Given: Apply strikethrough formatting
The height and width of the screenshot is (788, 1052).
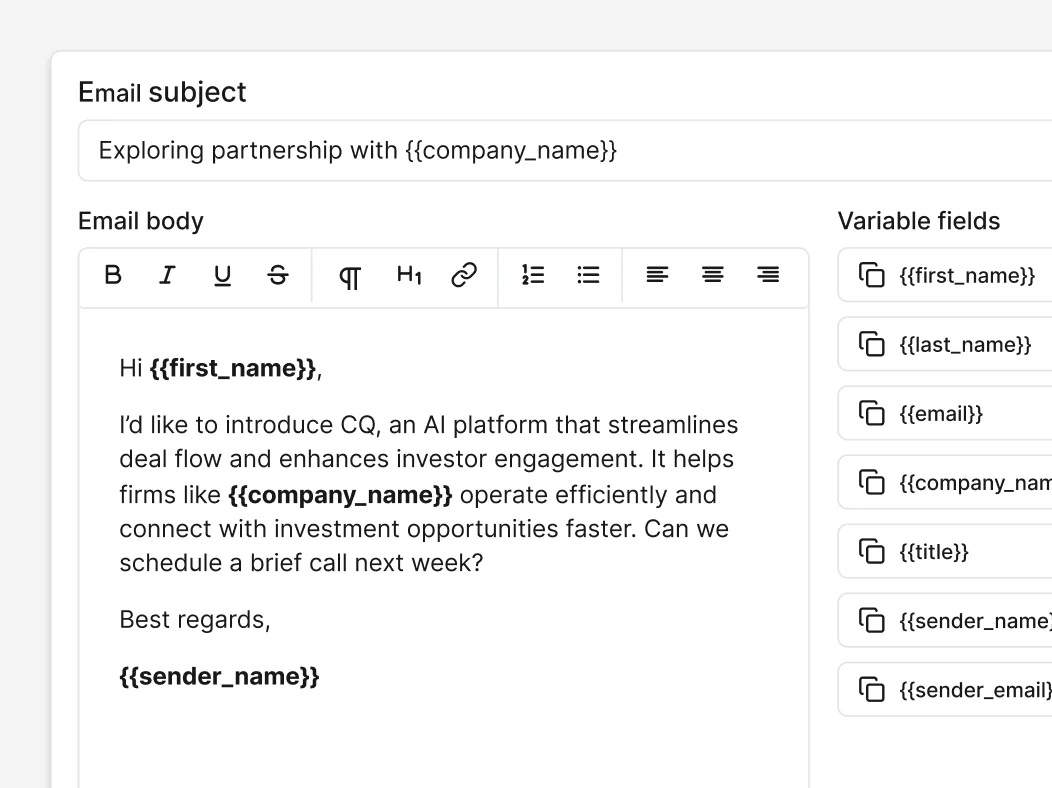Looking at the screenshot, I should 278,275.
